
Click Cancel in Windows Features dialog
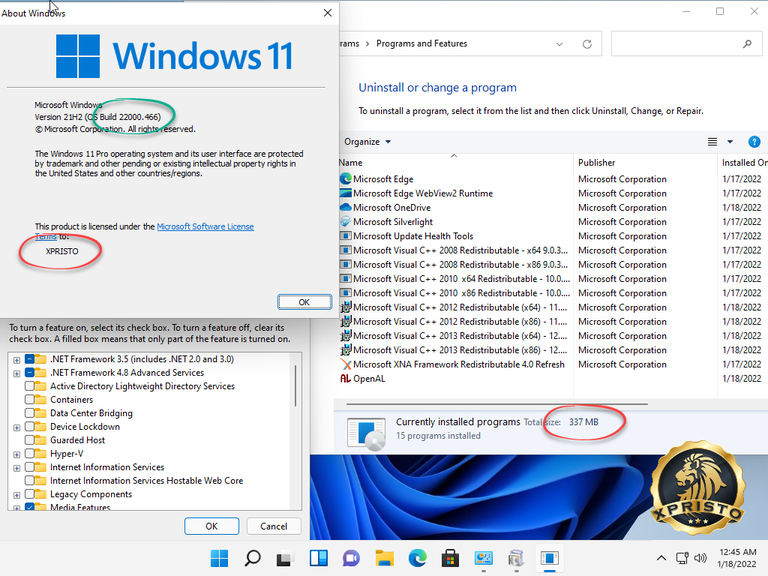coord(274,526)
